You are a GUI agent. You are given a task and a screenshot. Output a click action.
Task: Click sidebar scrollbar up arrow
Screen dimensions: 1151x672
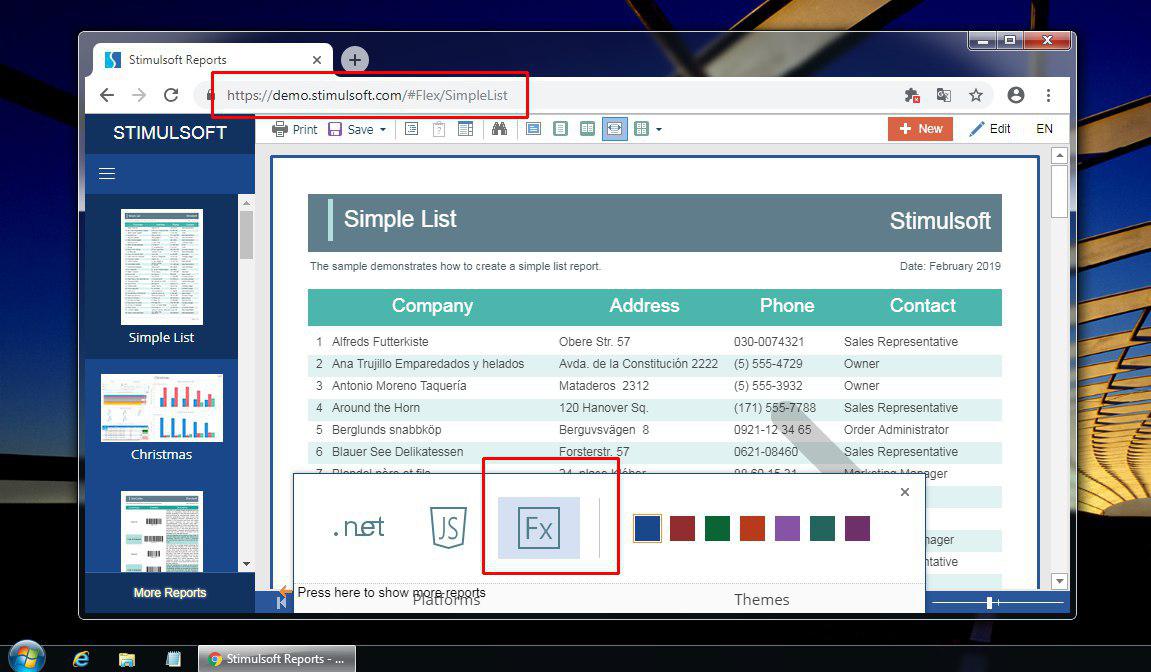[247, 203]
